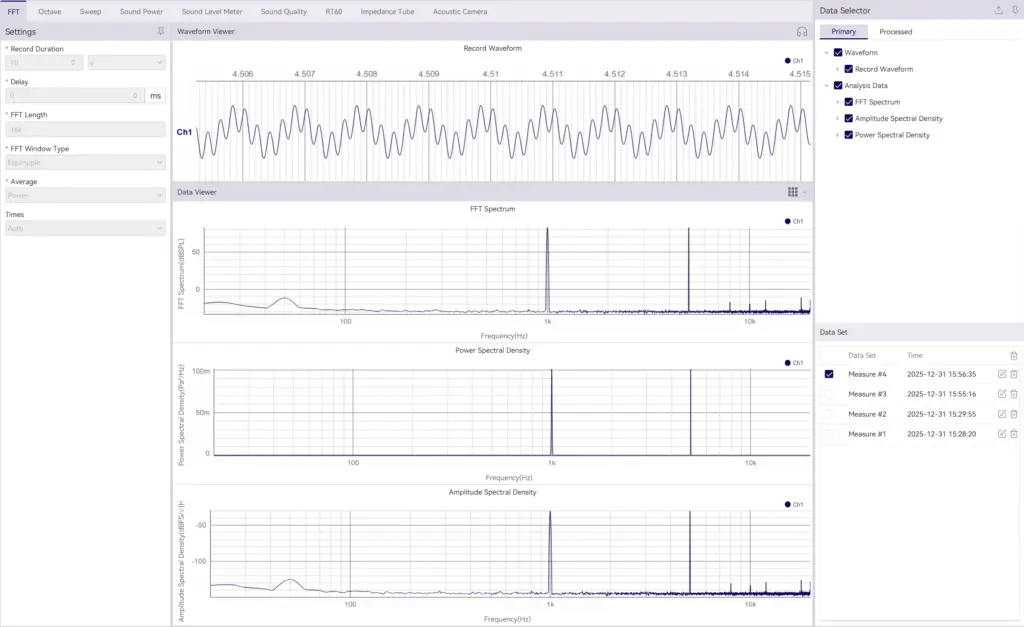1024x627 pixels.
Task: Select the RT60 module
Action: pyautogui.click(x=334, y=11)
